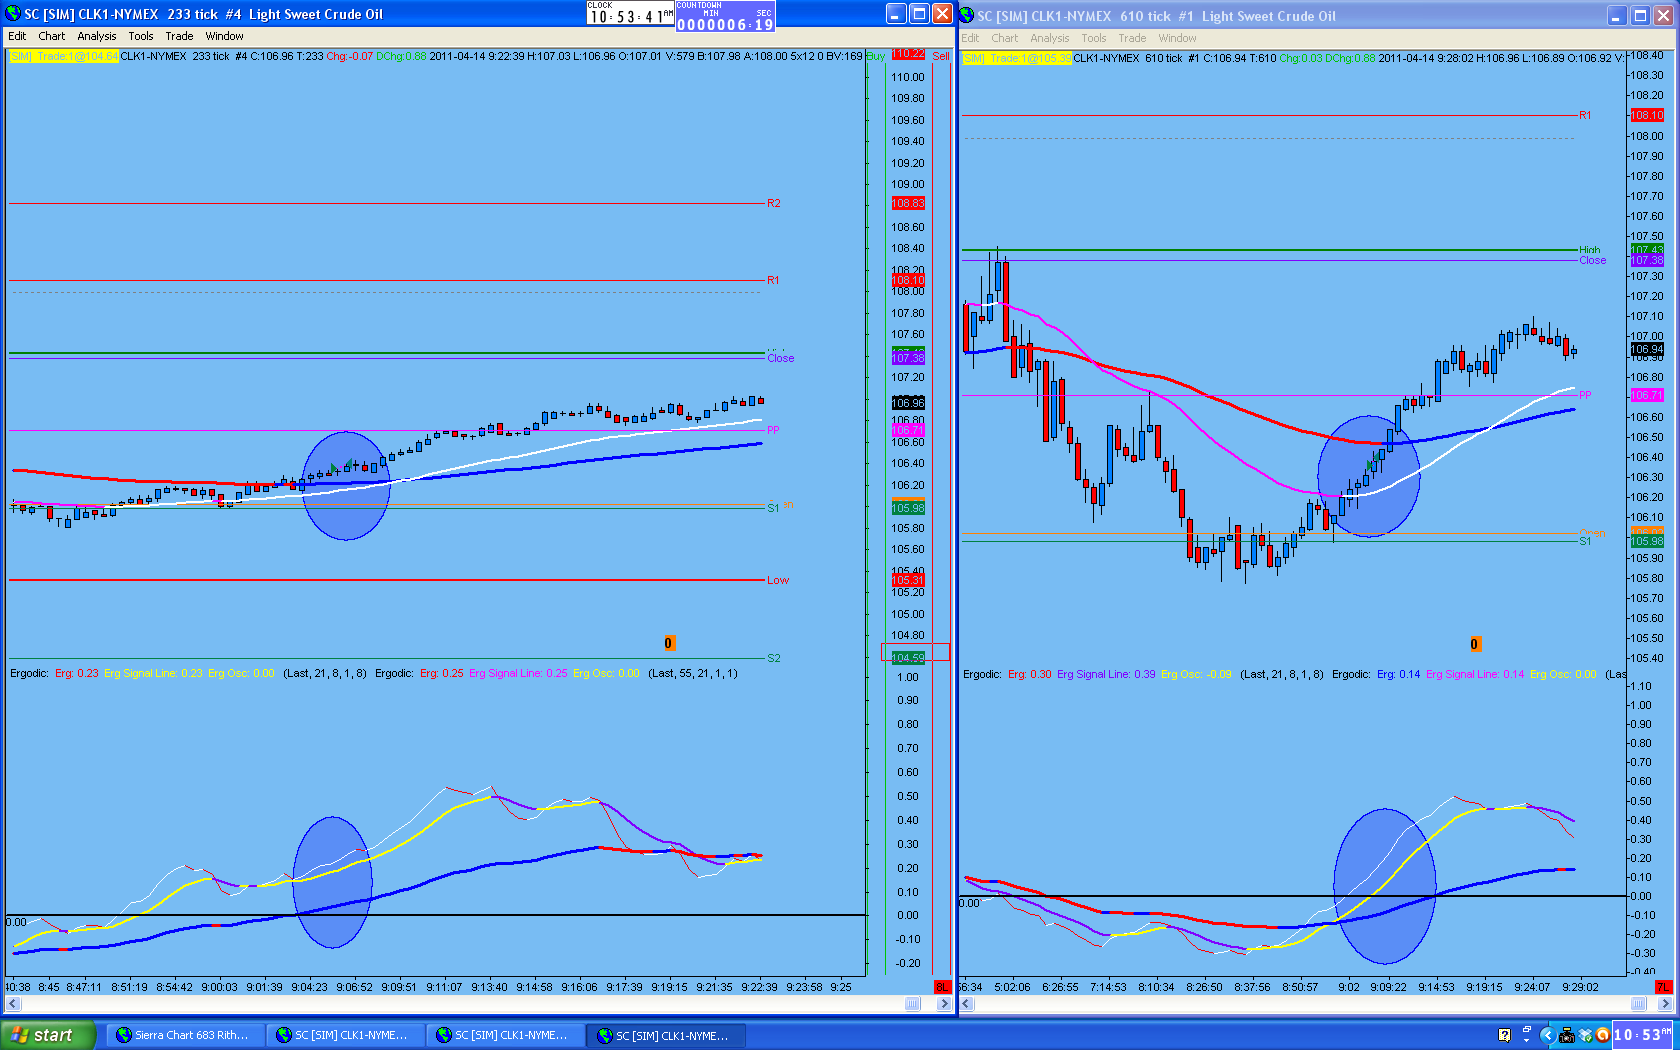This screenshot has height=1050, width=1680.
Task: Click the globe icon in the 233 tick title bar
Action: click(13, 14)
